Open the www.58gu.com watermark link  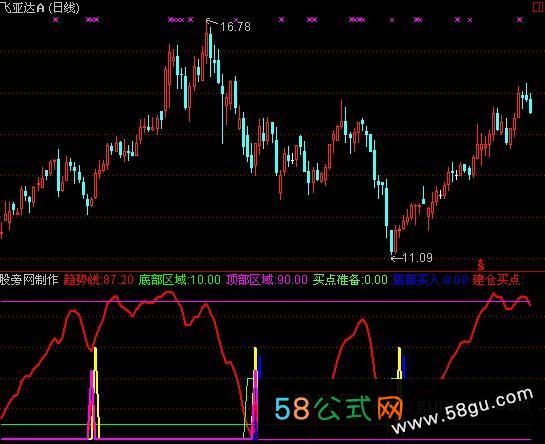[462, 412]
